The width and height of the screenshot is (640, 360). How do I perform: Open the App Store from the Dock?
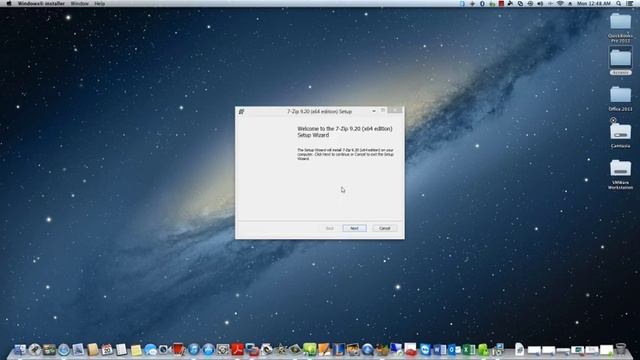(208, 349)
